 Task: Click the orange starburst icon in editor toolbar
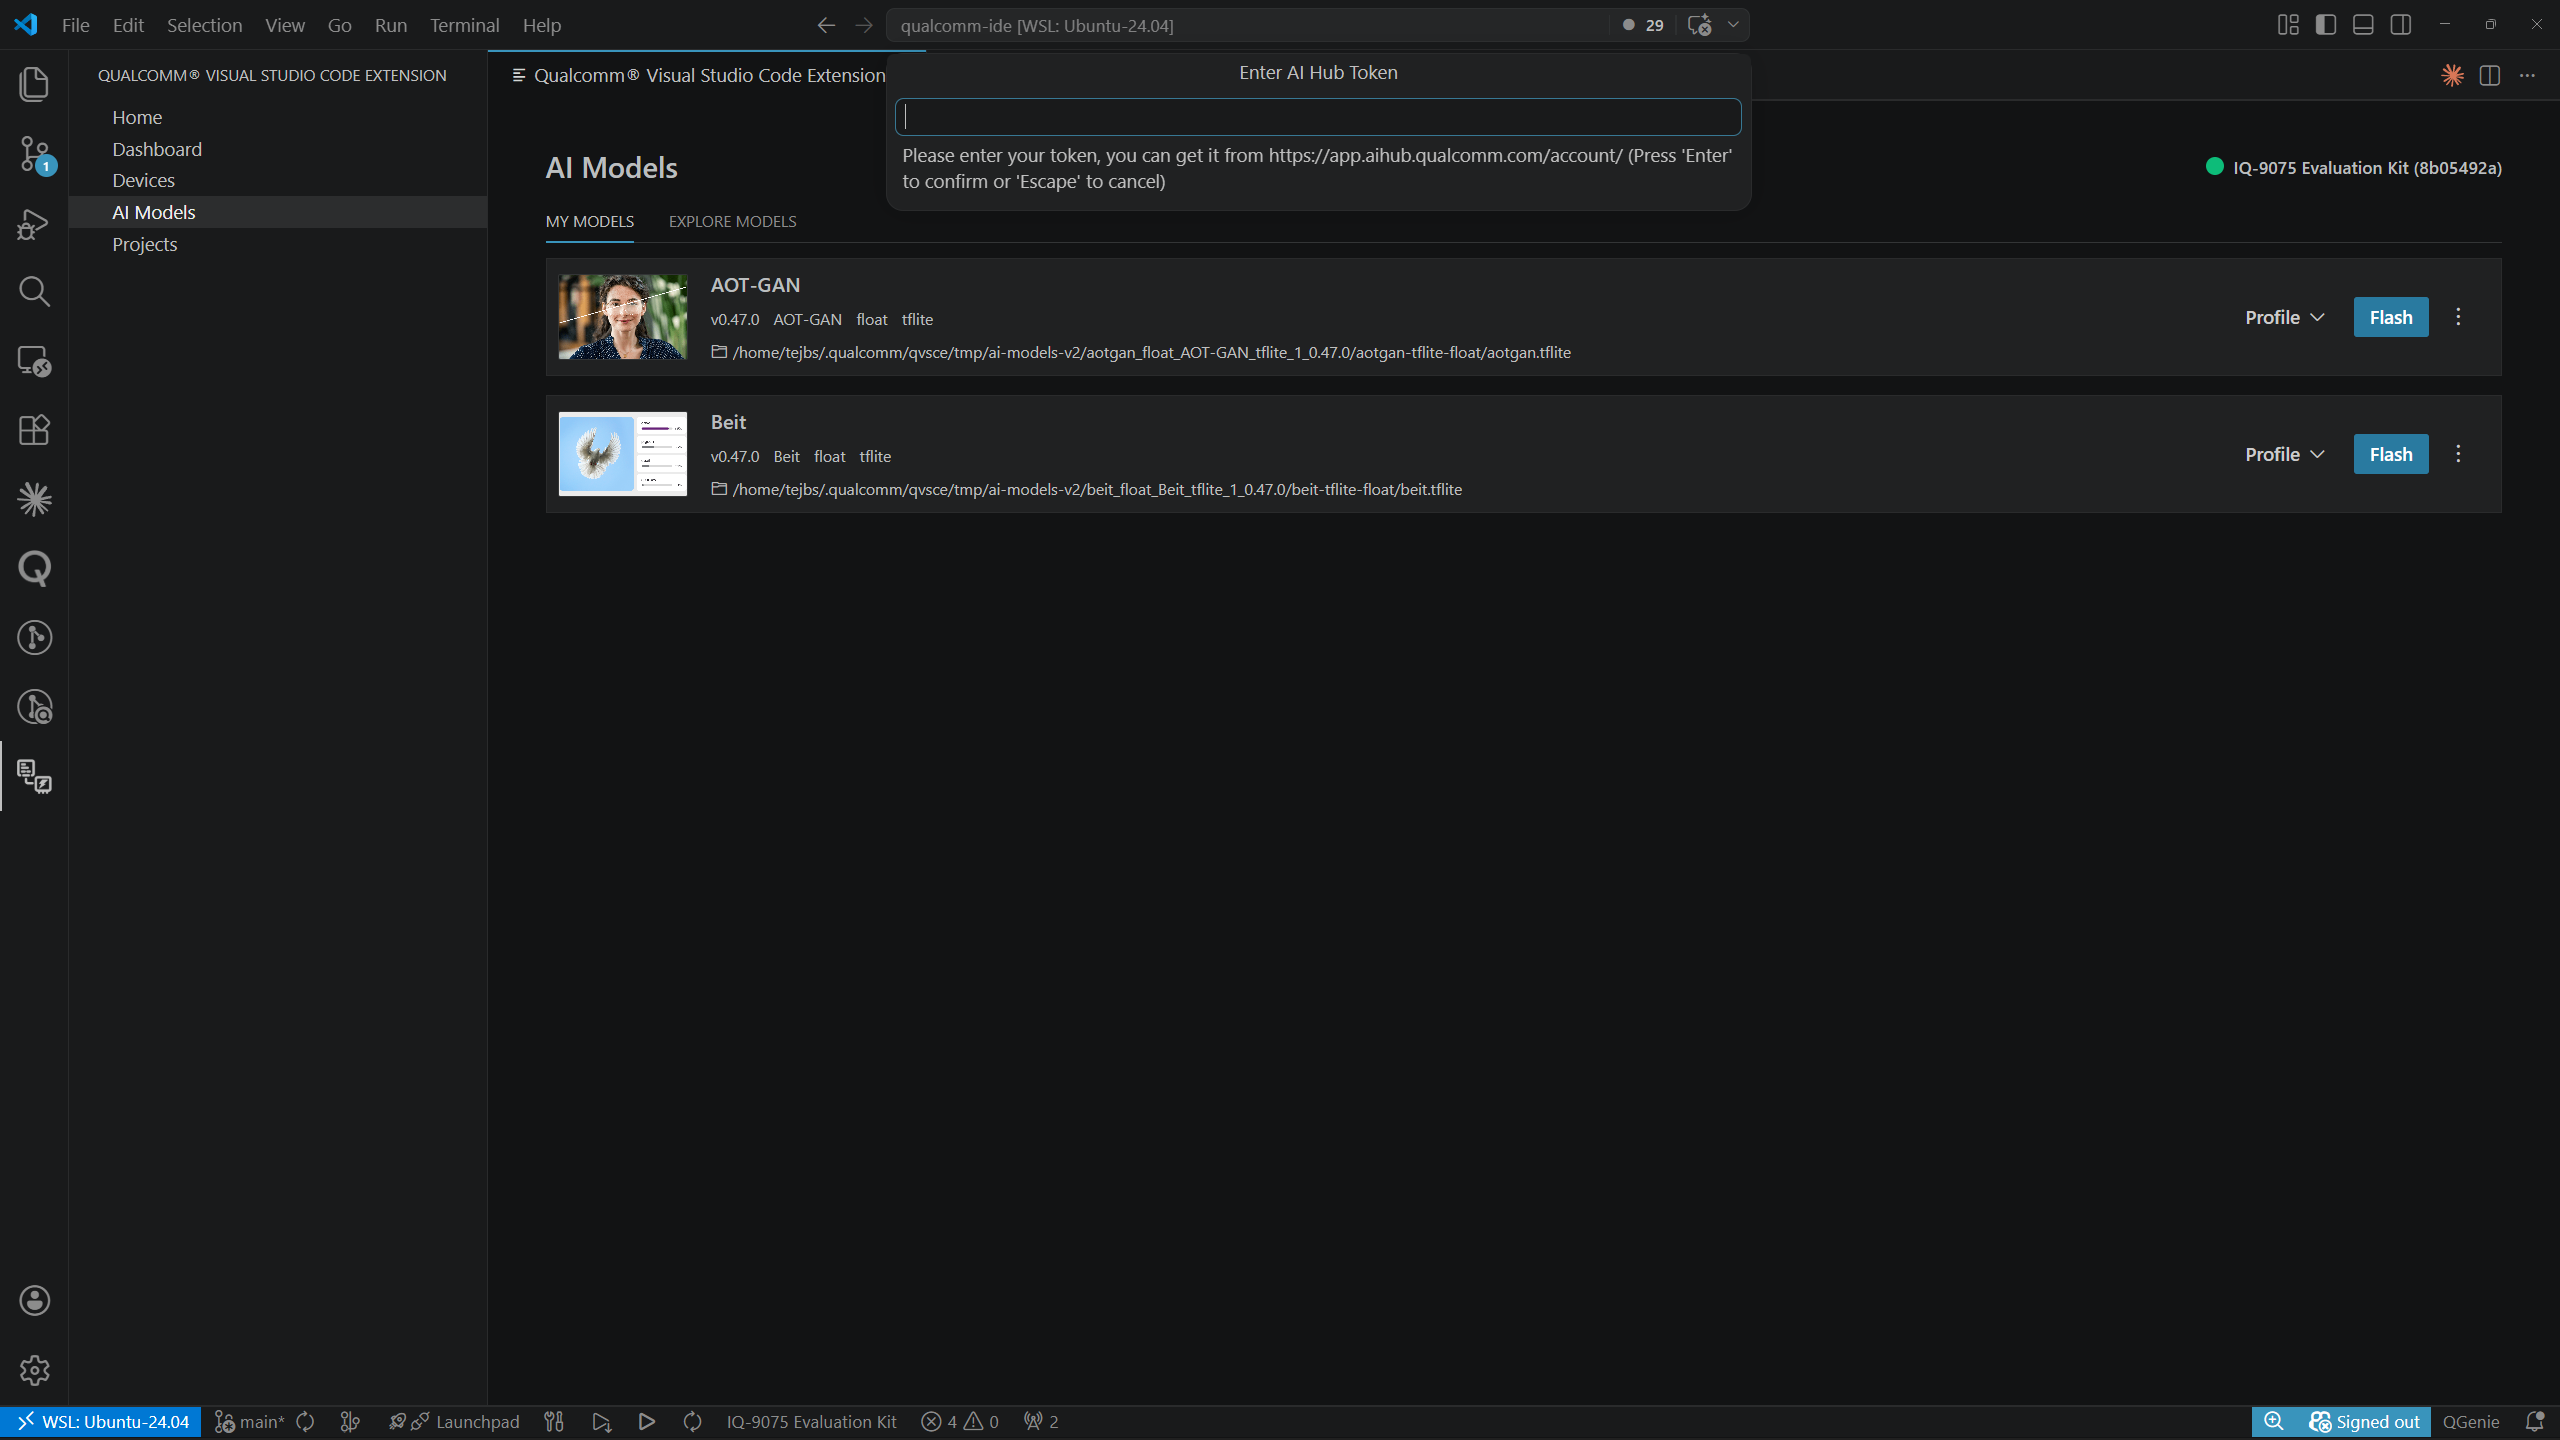click(2452, 75)
